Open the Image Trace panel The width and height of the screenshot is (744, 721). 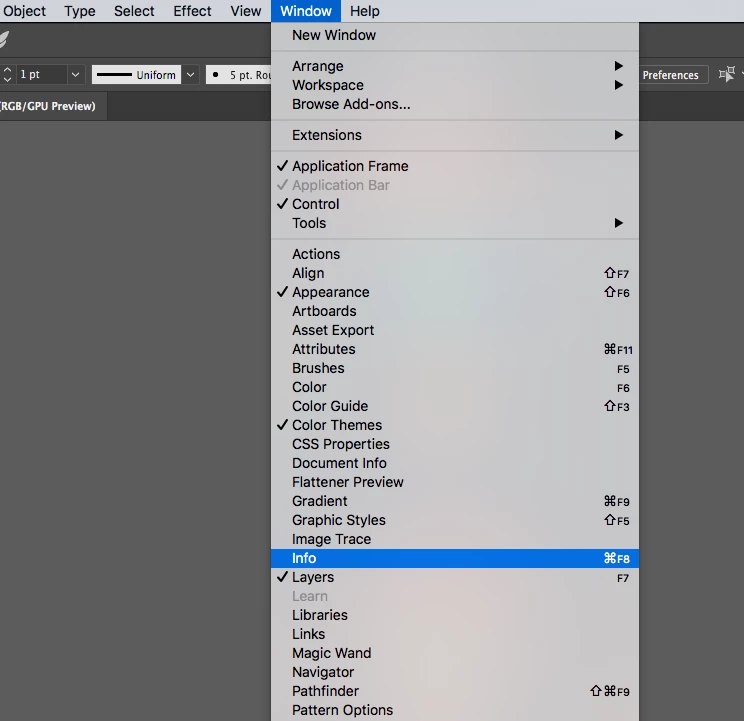pyautogui.click(x=455, y=539)
